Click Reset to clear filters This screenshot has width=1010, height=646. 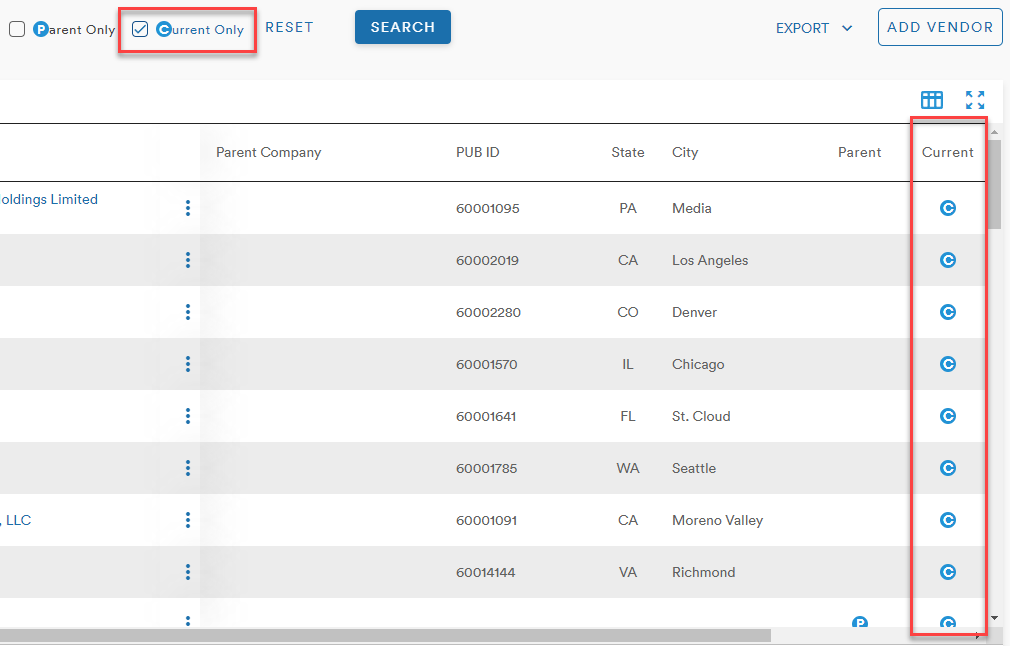289,28
